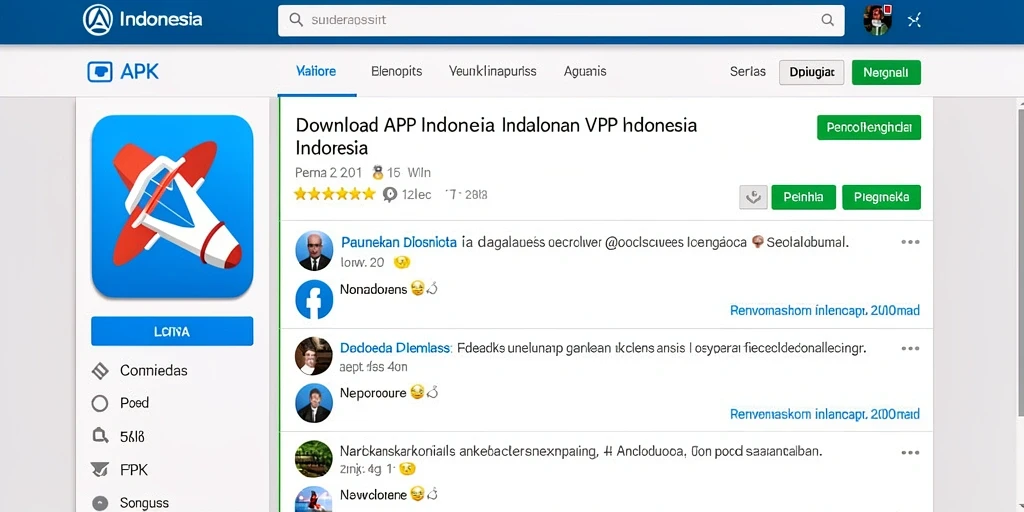Click the five-star rating
1024x512 pixels.
[x=335, y=194]
